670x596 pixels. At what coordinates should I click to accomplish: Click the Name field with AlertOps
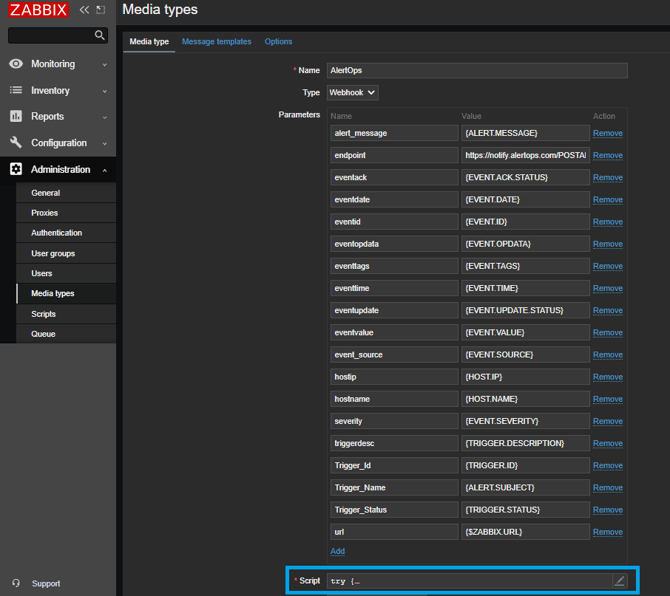(477, 71)
